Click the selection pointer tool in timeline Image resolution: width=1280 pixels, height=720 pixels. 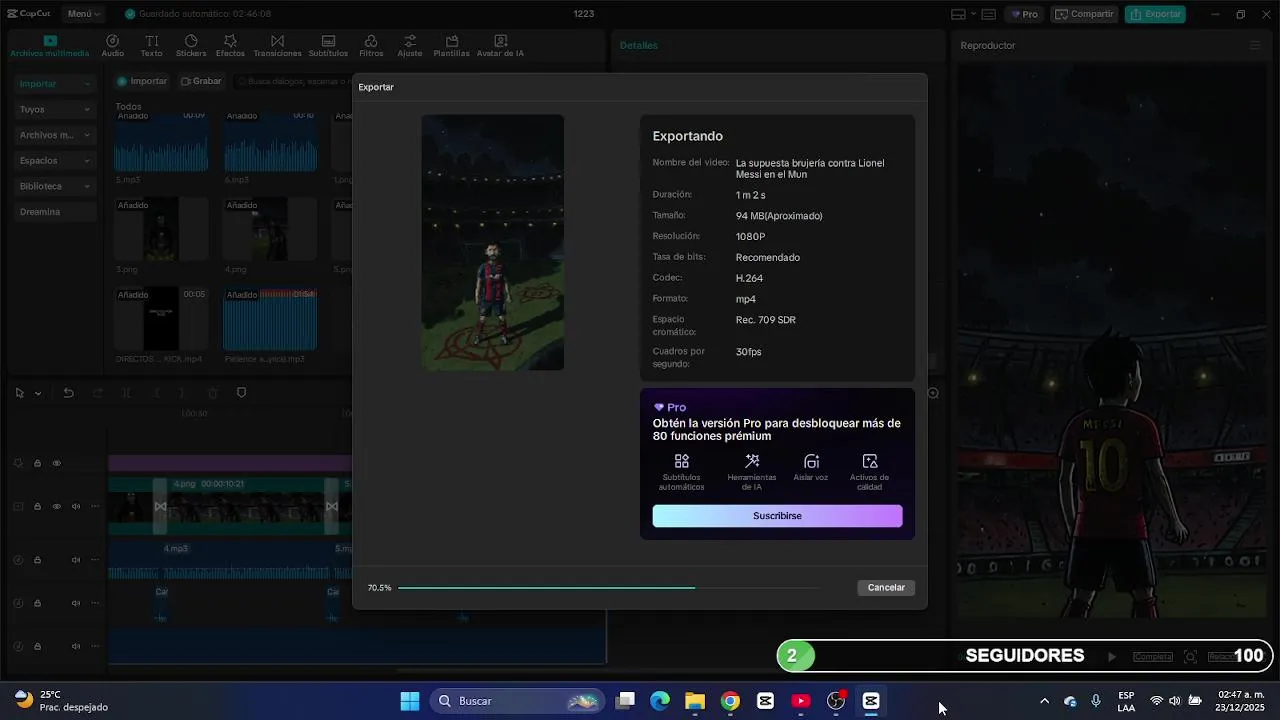click(x=19, y=393)
